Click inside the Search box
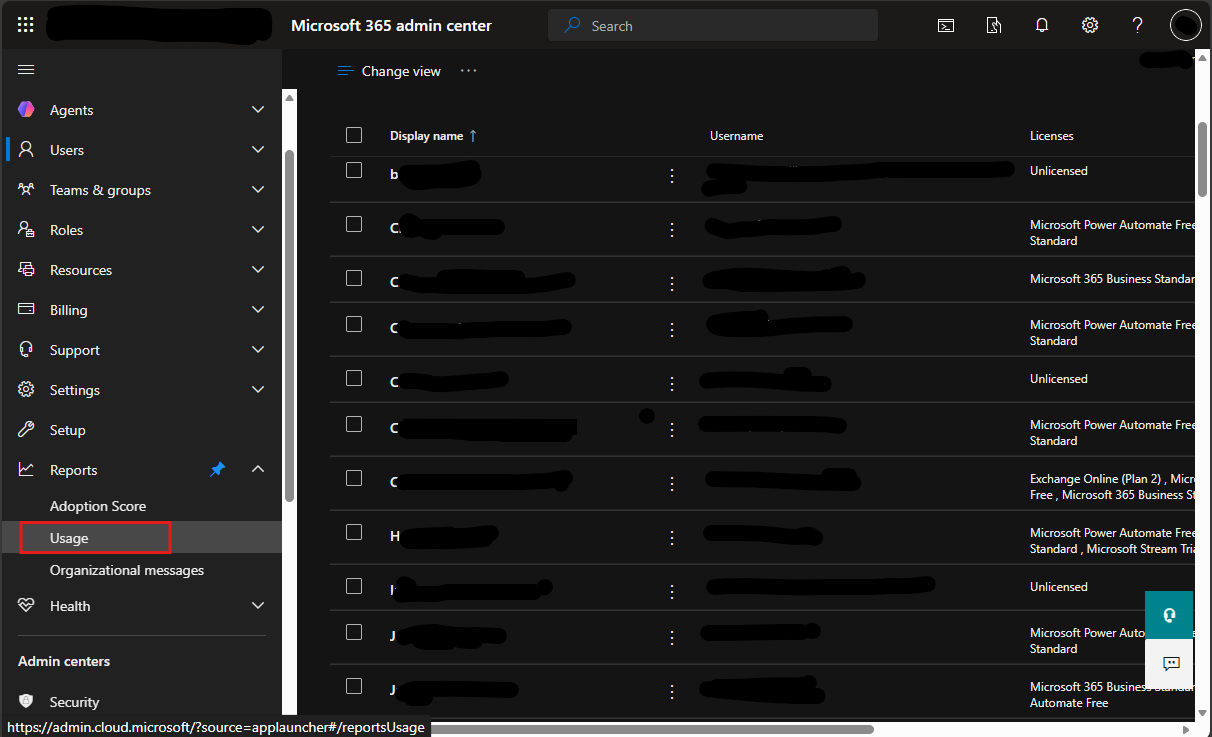The height and width of the screenshot is (737, 1212). 713,26
